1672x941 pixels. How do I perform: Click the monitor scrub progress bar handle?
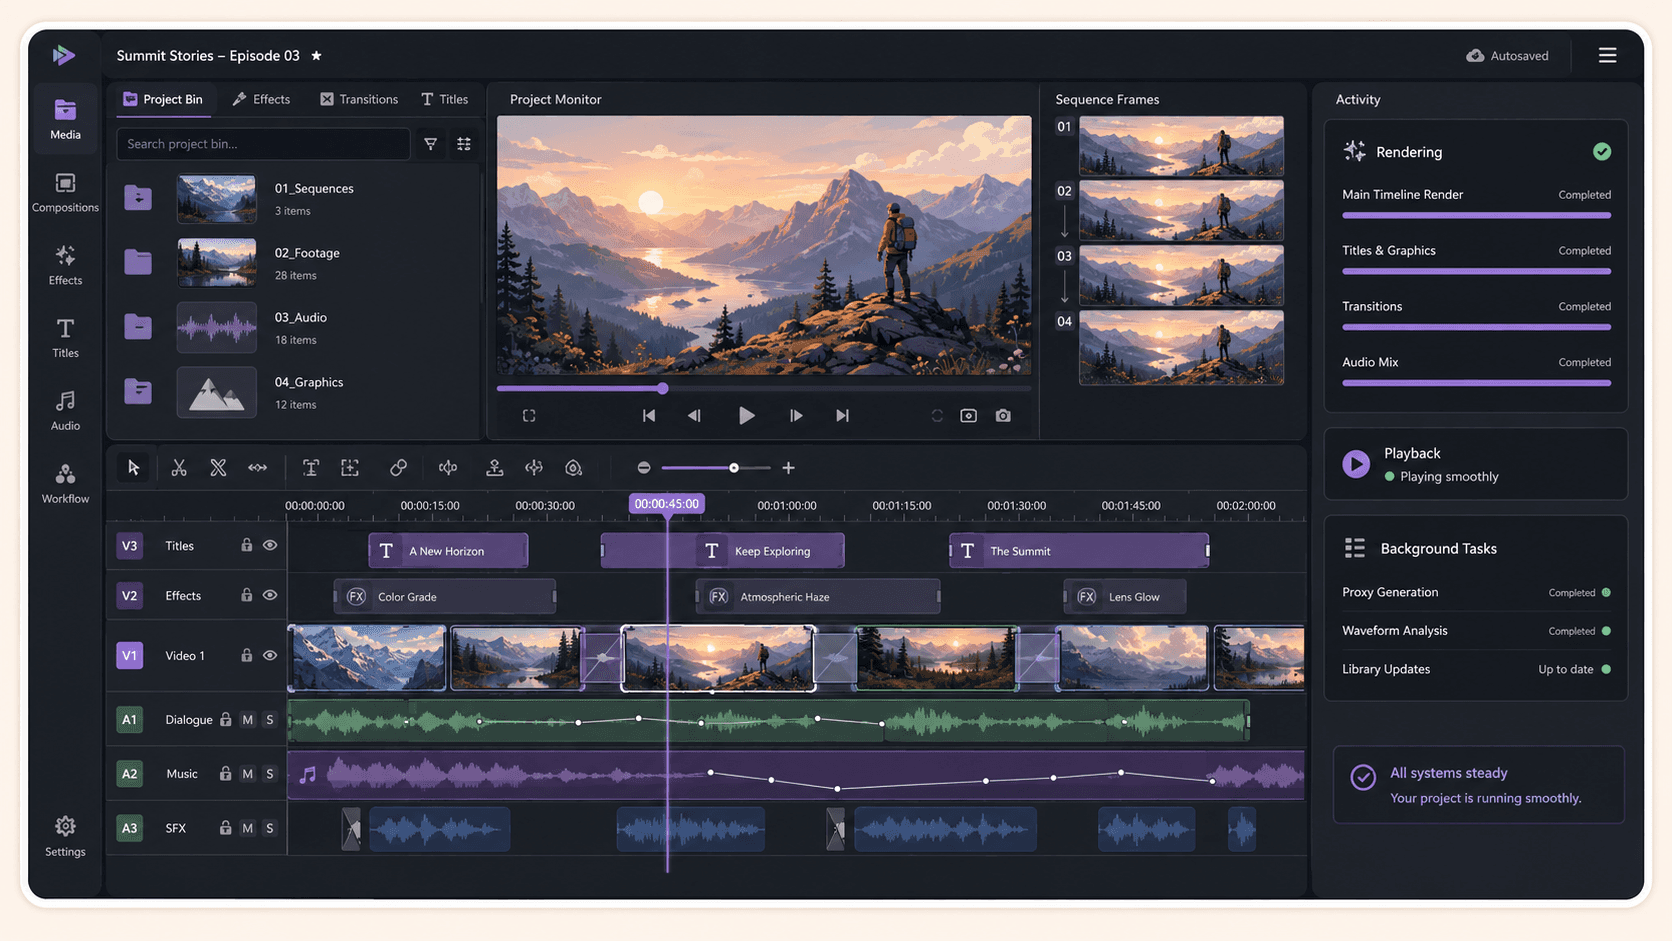click(662, 388)
